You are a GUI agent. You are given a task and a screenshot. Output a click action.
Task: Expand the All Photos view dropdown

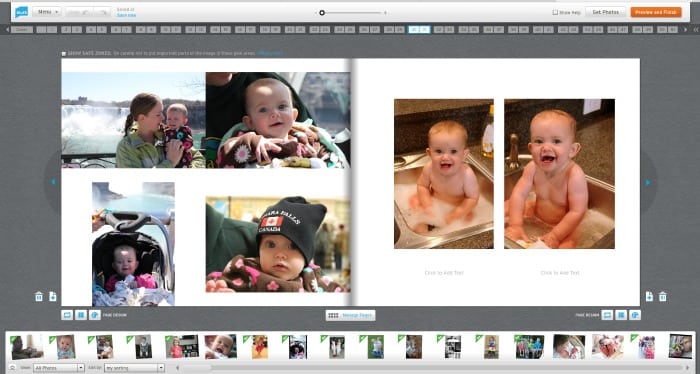click(58, 368)
